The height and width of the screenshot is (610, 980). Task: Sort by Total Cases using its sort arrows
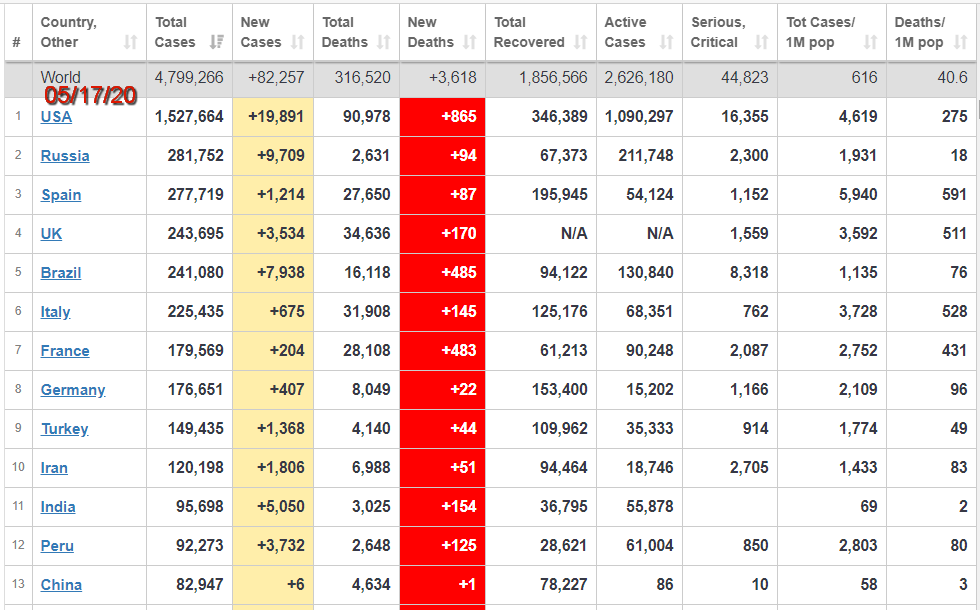(217, 42)
